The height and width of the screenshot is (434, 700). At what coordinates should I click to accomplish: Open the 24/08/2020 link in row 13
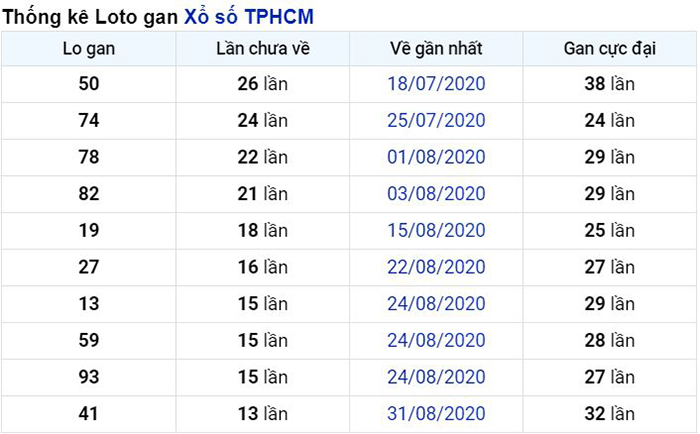click(x=436, y=304)
